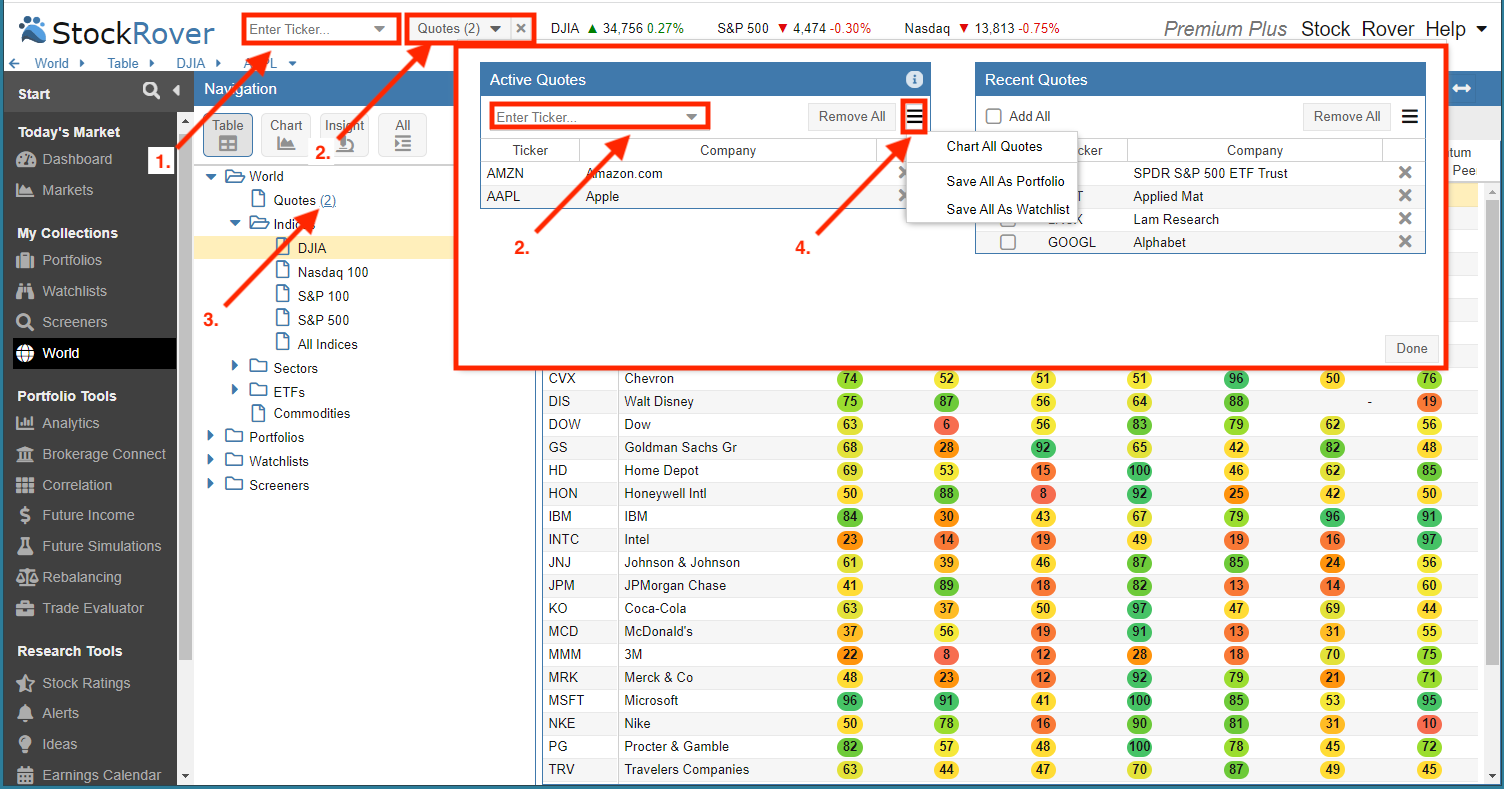Image resolution: width=1504 pixels, height=789 pixels.
Task: Click the search magnifier in the Start header
Action: [151, 91]
